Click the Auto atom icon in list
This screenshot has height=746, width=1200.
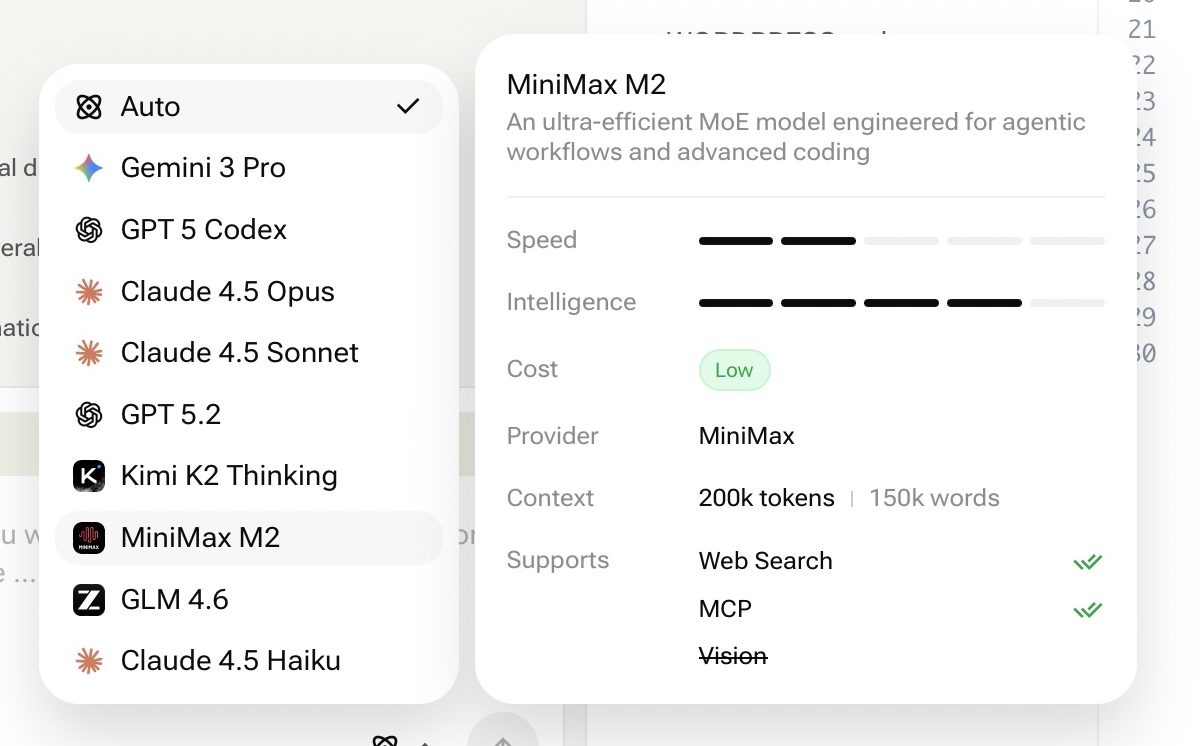tap(89, 107)
